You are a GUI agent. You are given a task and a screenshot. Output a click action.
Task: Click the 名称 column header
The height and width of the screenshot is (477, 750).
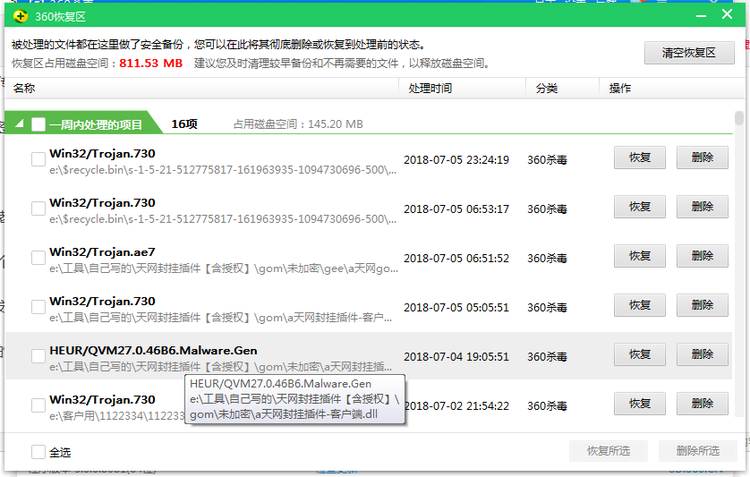pyautogui.click(x=25, y=89)
